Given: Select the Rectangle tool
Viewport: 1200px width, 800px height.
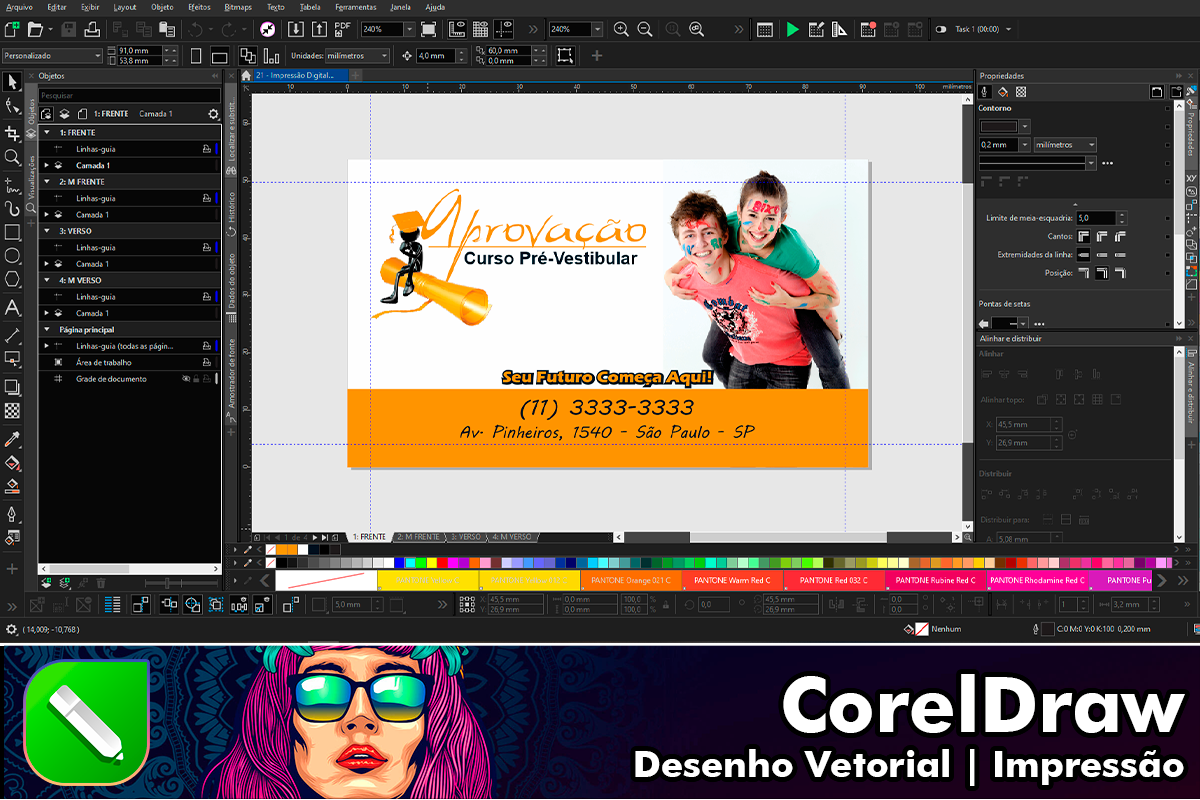Looking at the screenshot, I should (12, 232).
